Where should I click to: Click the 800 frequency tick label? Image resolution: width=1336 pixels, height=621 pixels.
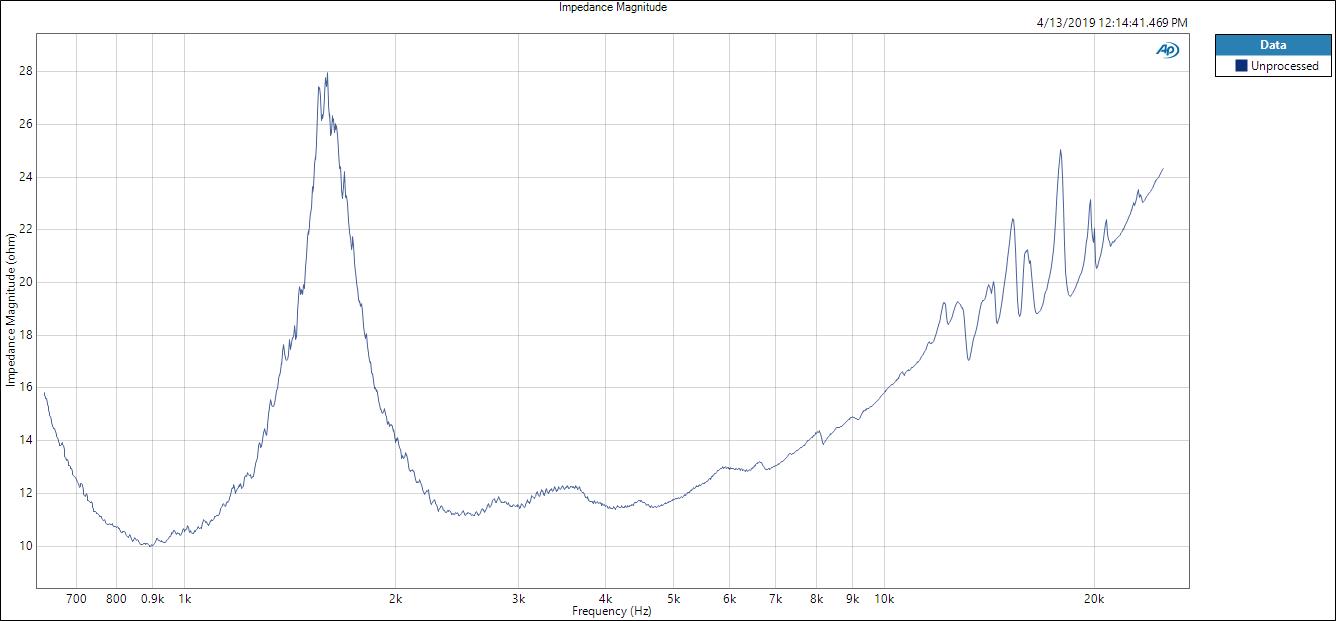pyautogui.click(x=117, y=599)
